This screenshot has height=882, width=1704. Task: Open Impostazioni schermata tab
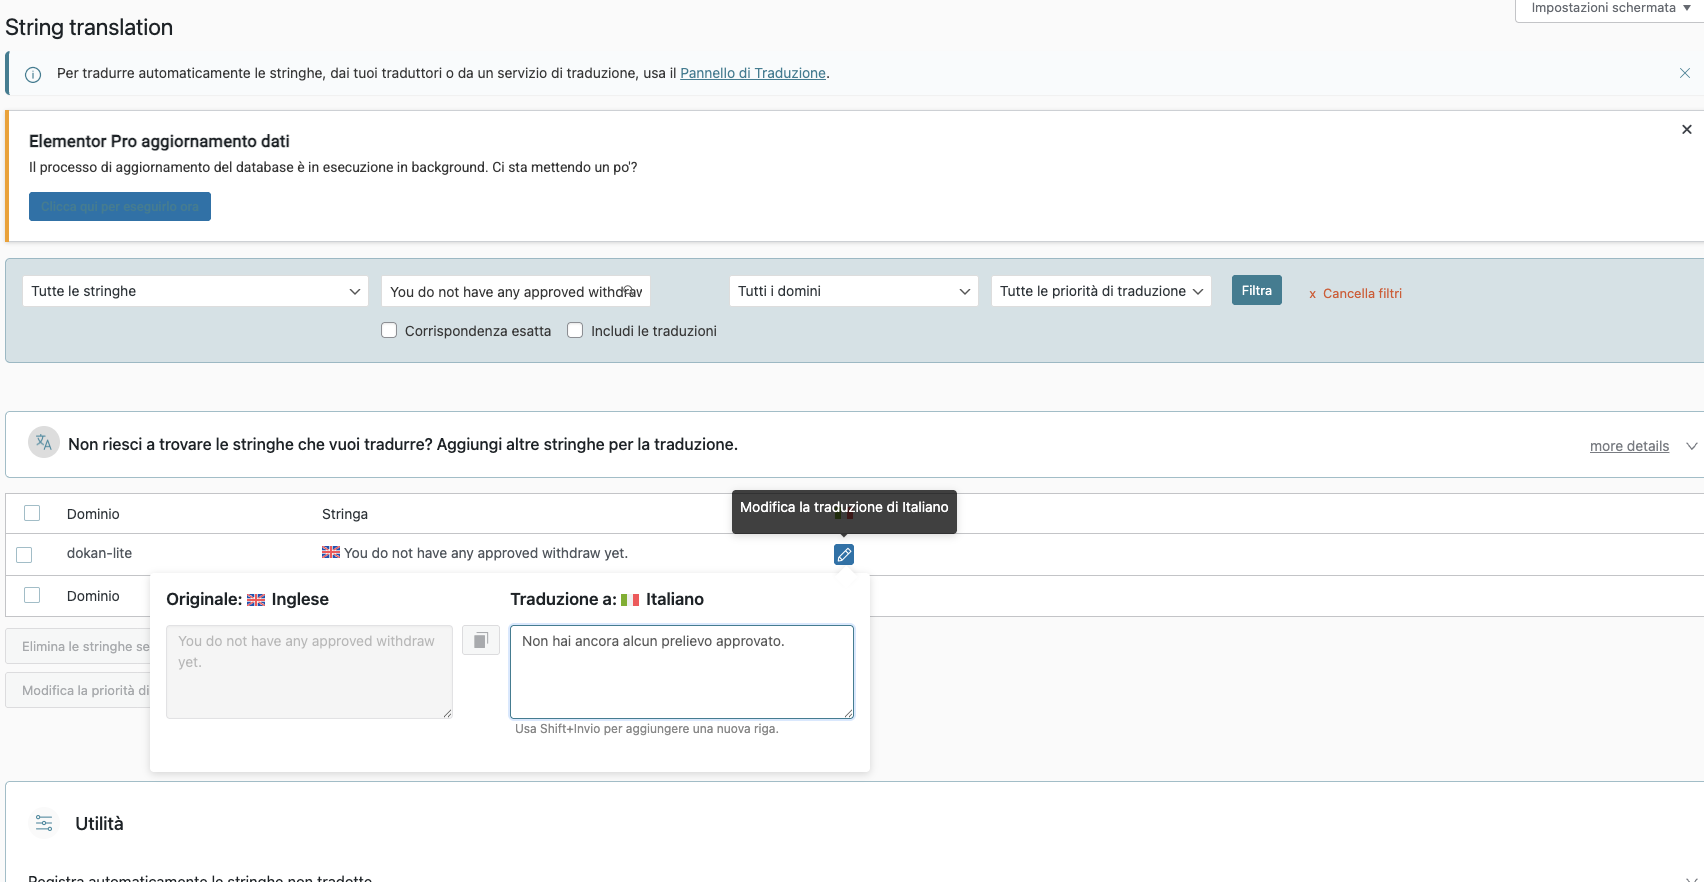pyautogui.click(x=1610, y=8)
